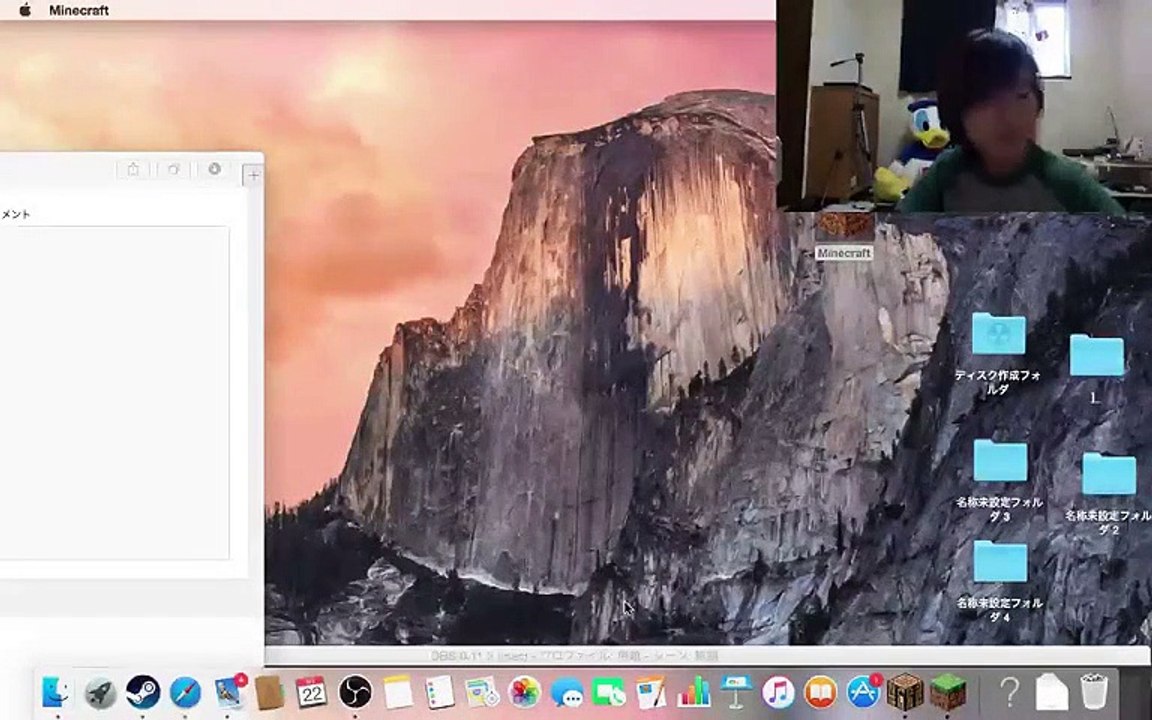
Task: Open Trash in the dock
Action: point(1094,692)
